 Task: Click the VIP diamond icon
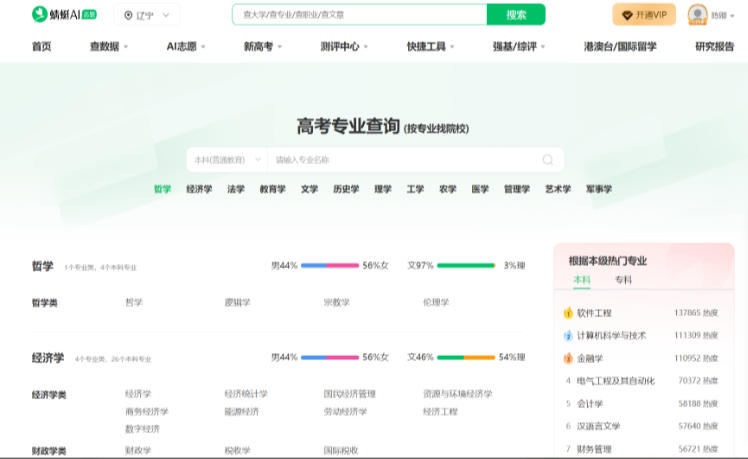627,15
